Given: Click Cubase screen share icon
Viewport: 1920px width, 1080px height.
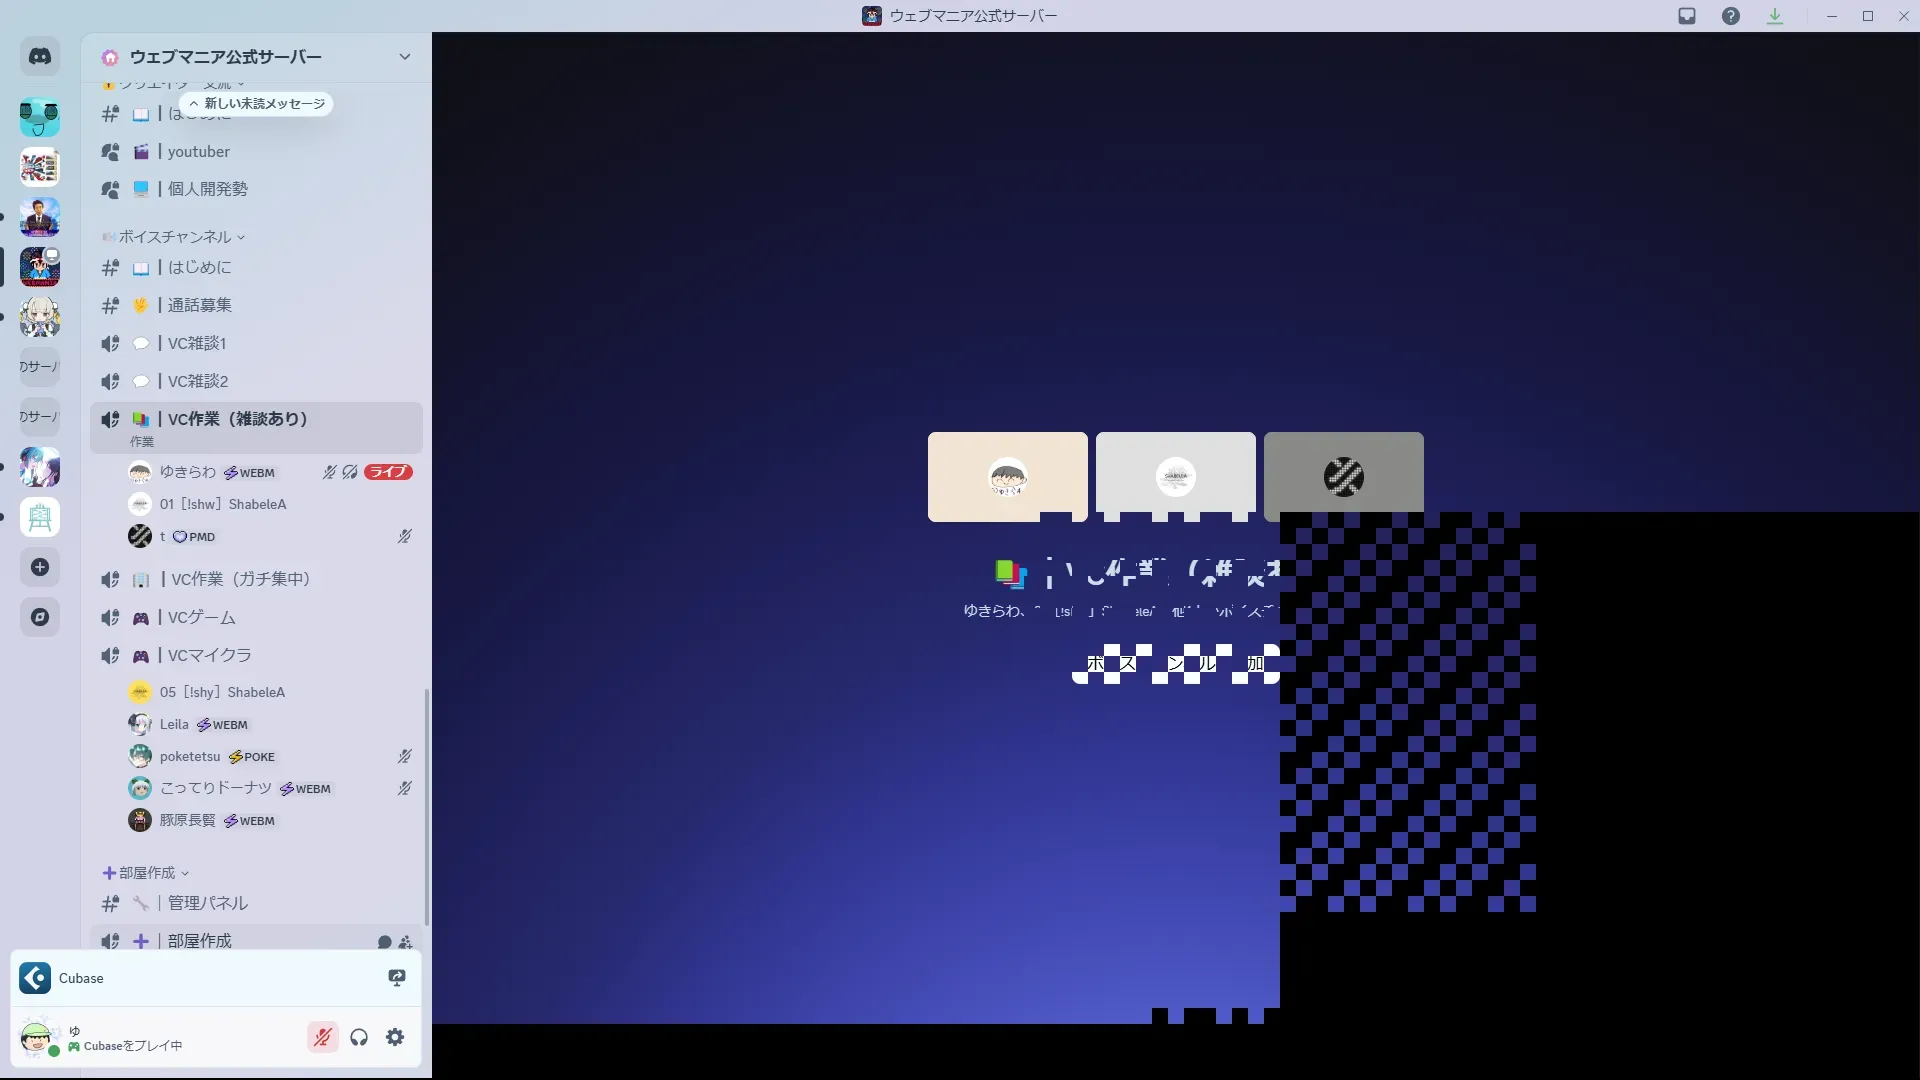Looking at the screenshot, I should tap(397, 978).
